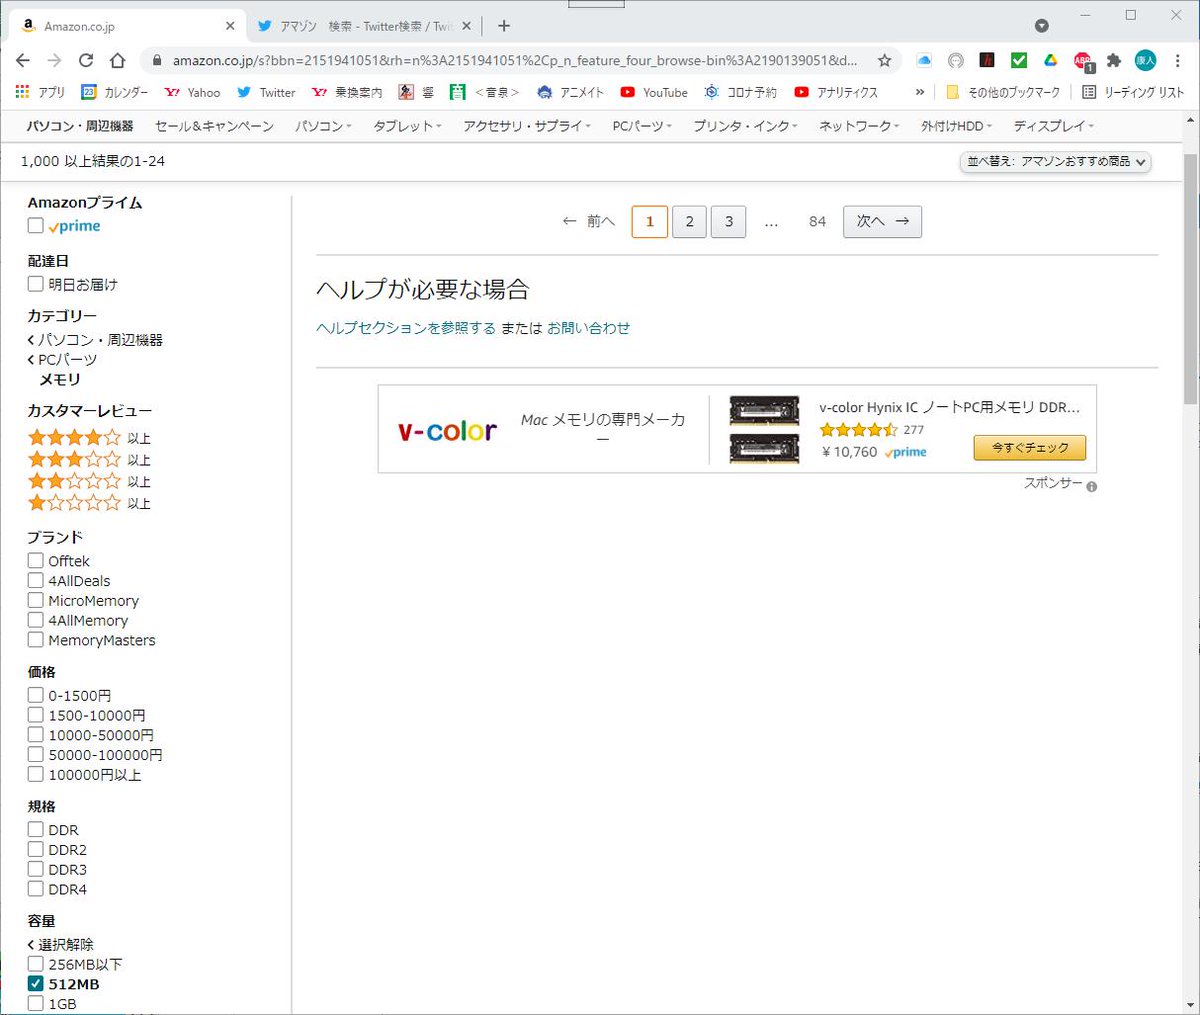Screen dimensions: 1200x1015
Task: Open the アニメイト bookmark
Action: 570,92
